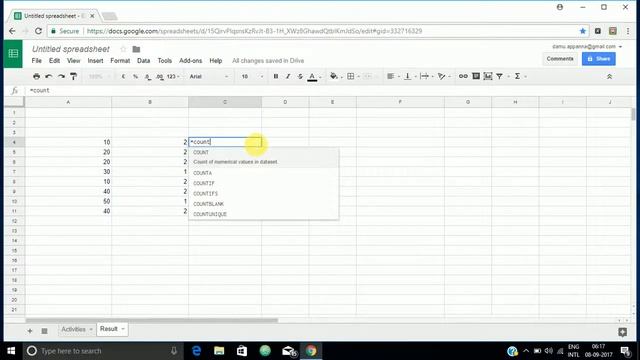Open the Add-ons menu
The height and width of the screenshot is (360, 640).
tap(190, 61)
